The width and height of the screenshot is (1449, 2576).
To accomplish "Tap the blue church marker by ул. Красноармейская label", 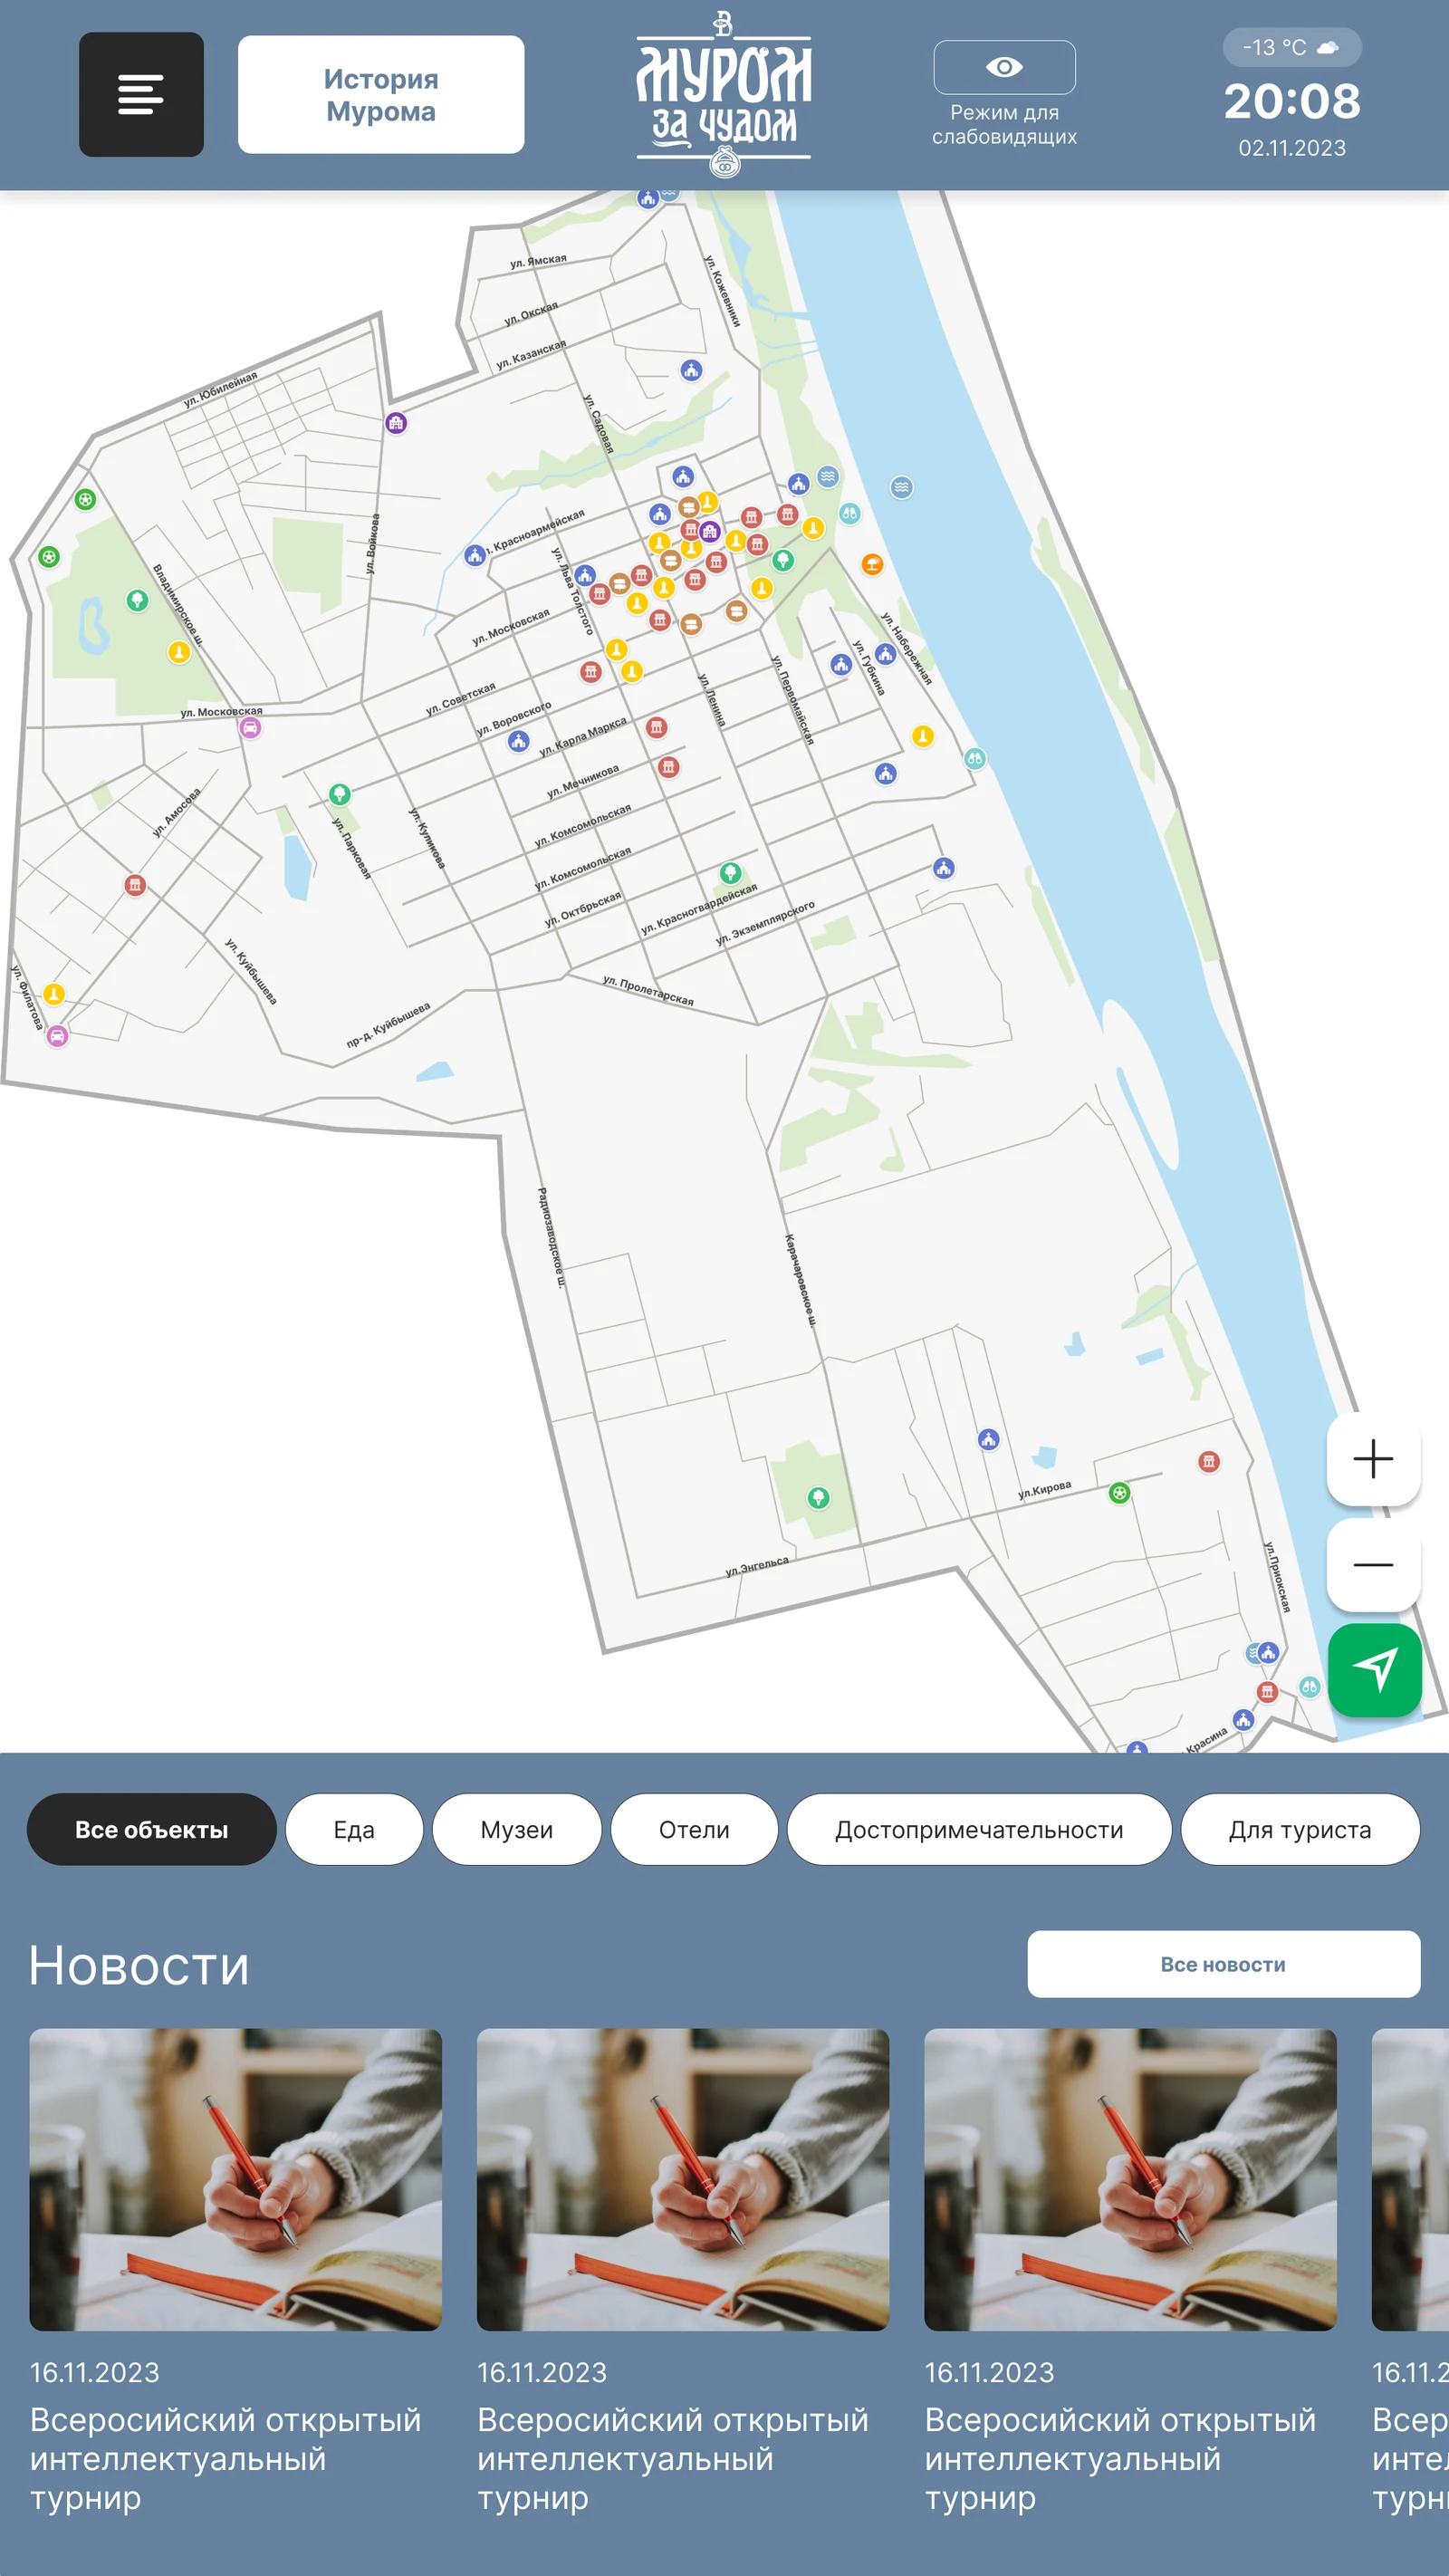I will coord(475,555).
